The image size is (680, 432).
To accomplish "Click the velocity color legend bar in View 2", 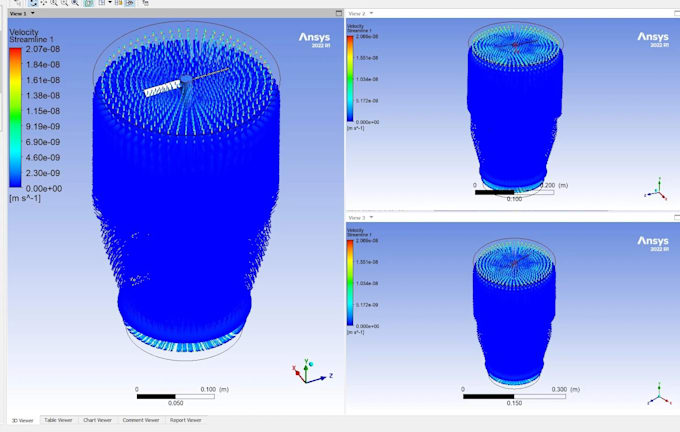I will 350,79.
